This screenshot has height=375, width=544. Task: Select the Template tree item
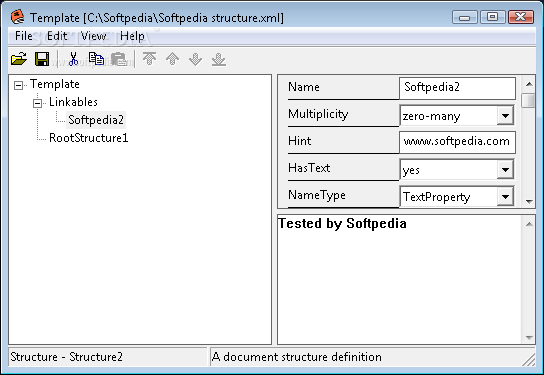tap(55, 84)
